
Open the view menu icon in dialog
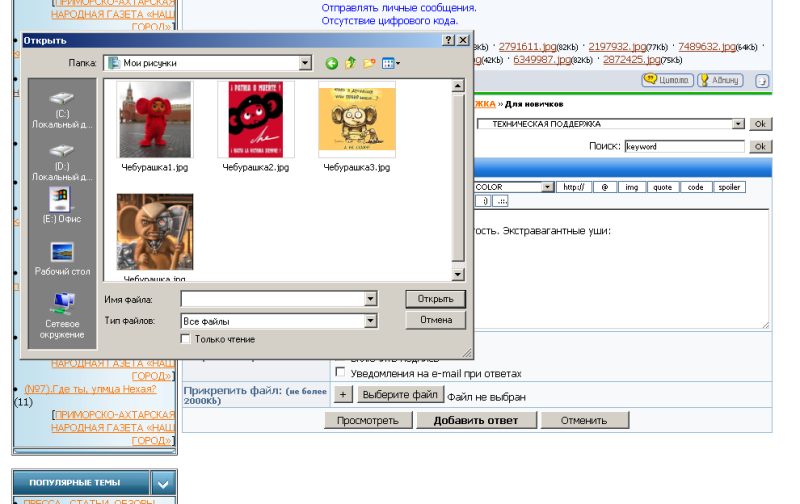click(391, 63)
